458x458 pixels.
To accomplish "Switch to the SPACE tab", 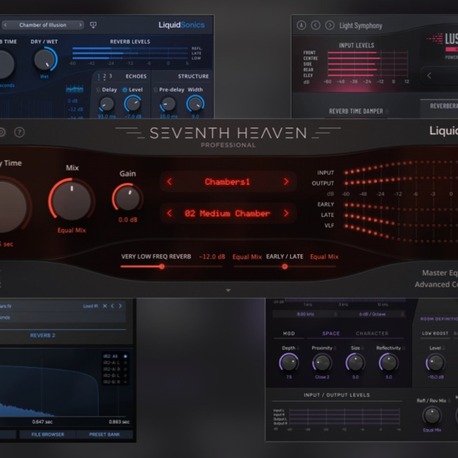I will (331, 333).
